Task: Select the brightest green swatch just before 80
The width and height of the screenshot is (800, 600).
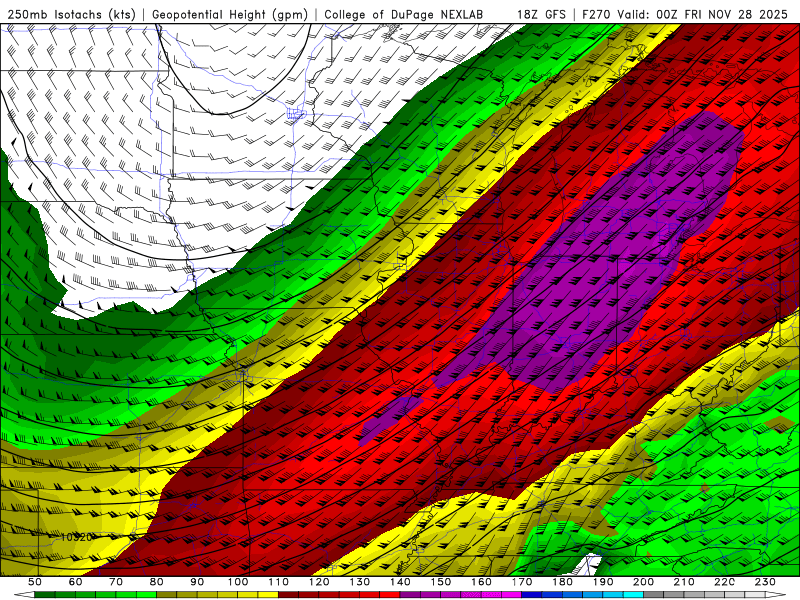Action: 146,595
